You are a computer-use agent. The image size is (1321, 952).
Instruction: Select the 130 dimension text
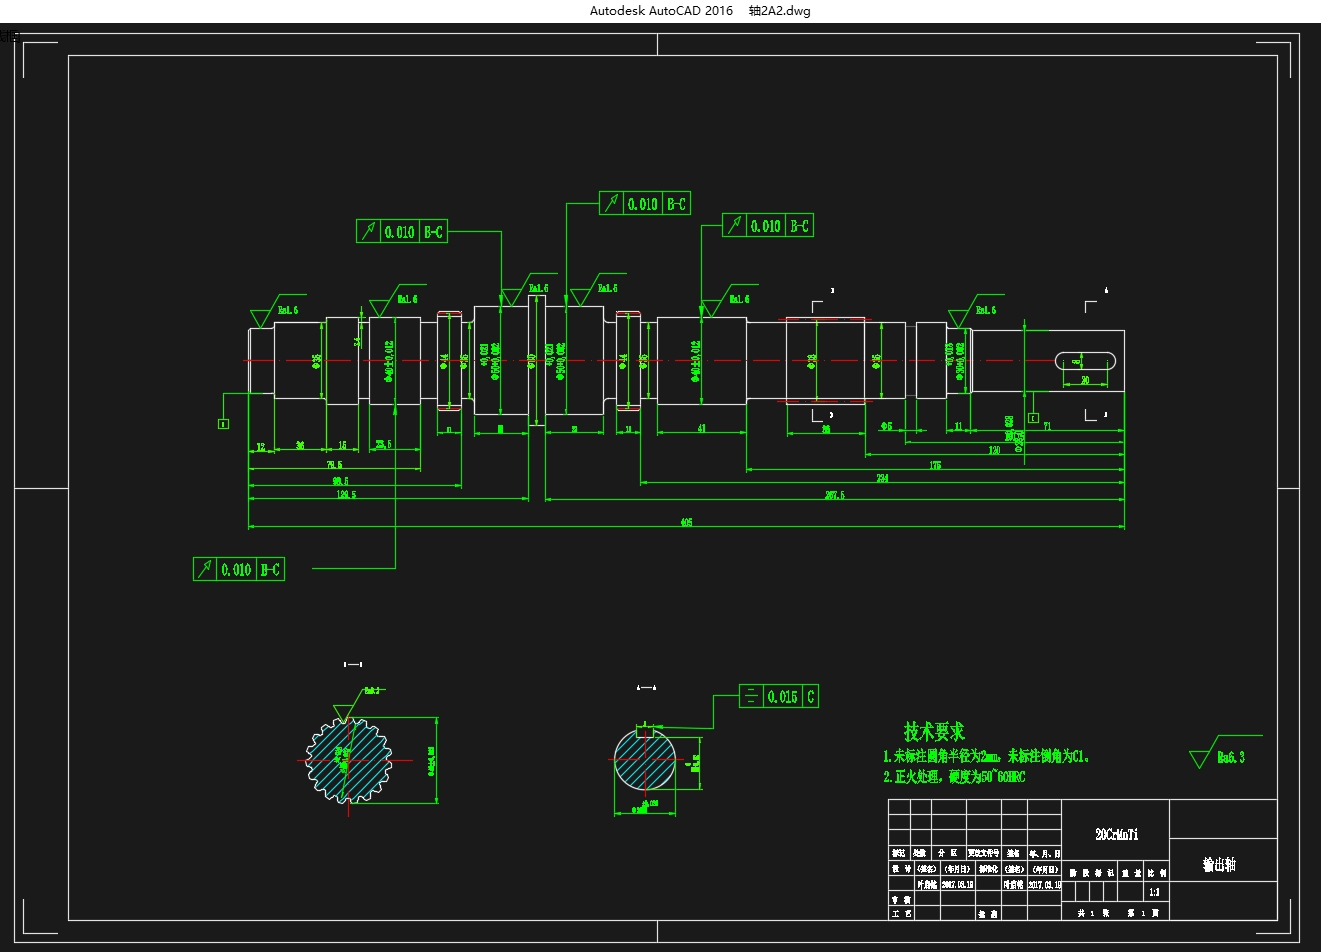point(994,450)
